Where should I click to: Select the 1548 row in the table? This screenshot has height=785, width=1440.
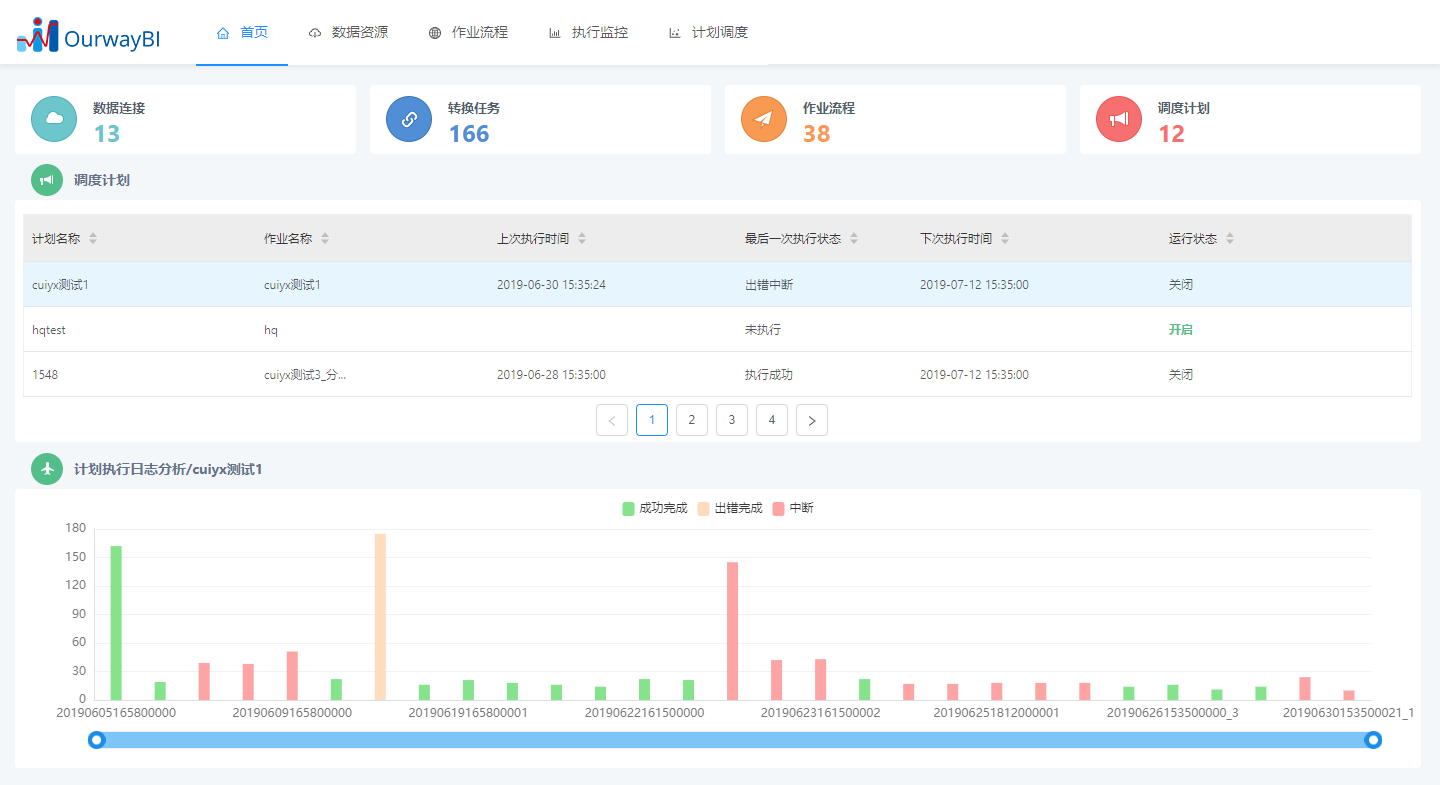400,374
